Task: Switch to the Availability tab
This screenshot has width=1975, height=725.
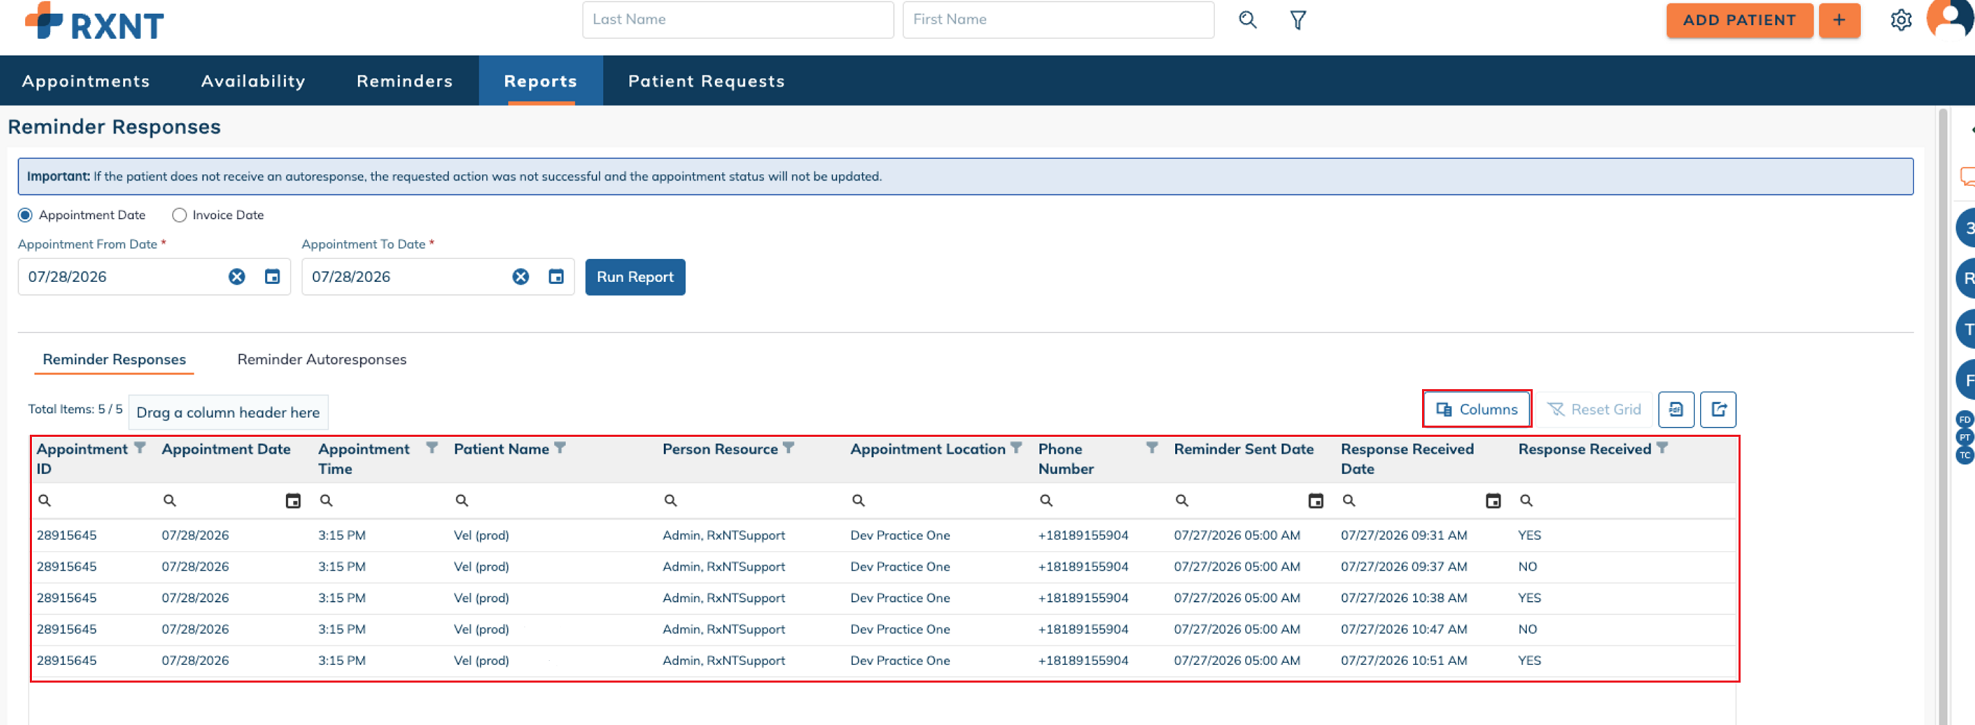Action: (253, 81)
